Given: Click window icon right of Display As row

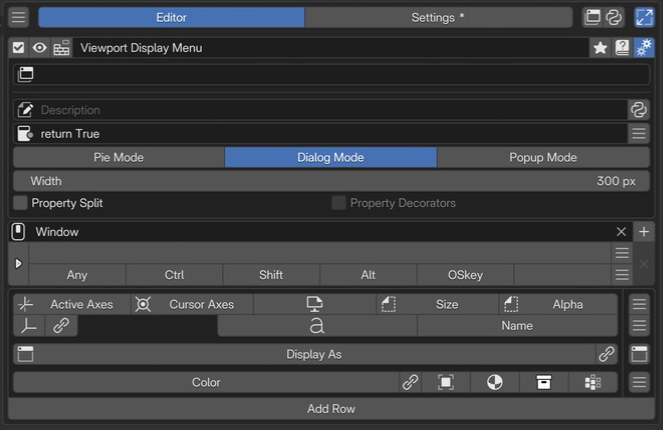Looking at the screenshot, I should coord(639,354).
